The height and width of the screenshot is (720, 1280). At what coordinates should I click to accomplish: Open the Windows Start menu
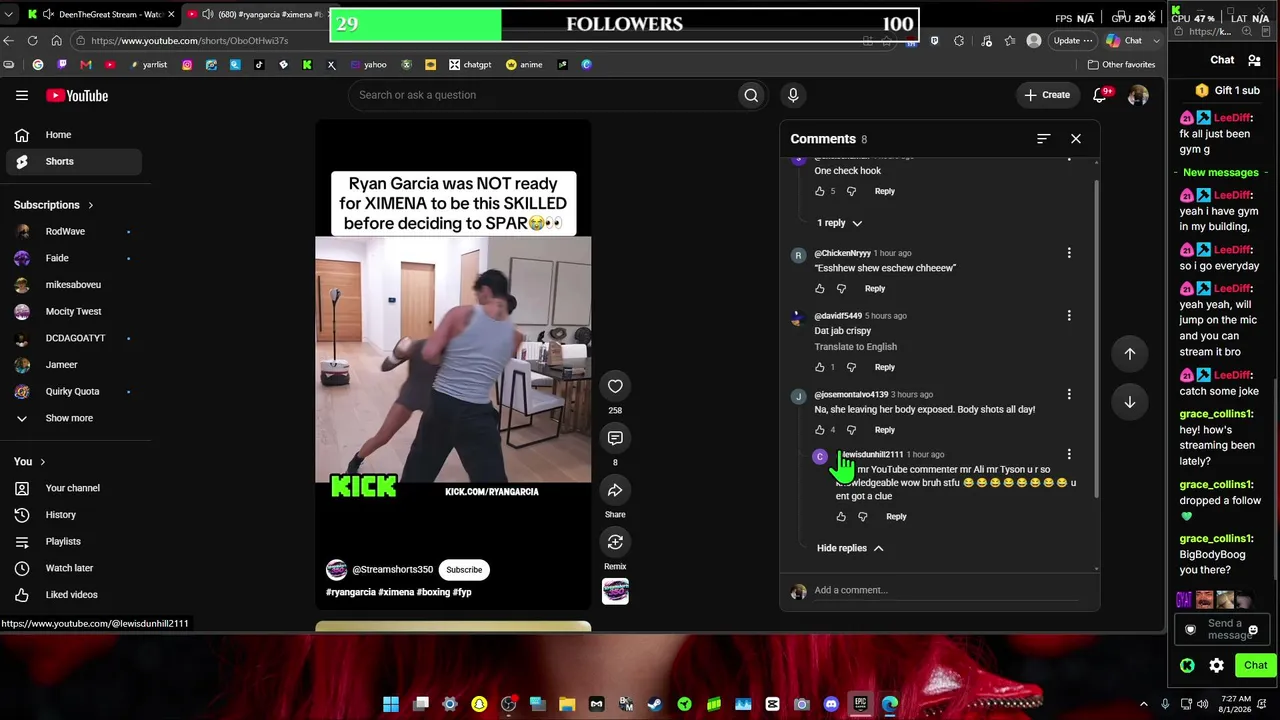(391, 704)
